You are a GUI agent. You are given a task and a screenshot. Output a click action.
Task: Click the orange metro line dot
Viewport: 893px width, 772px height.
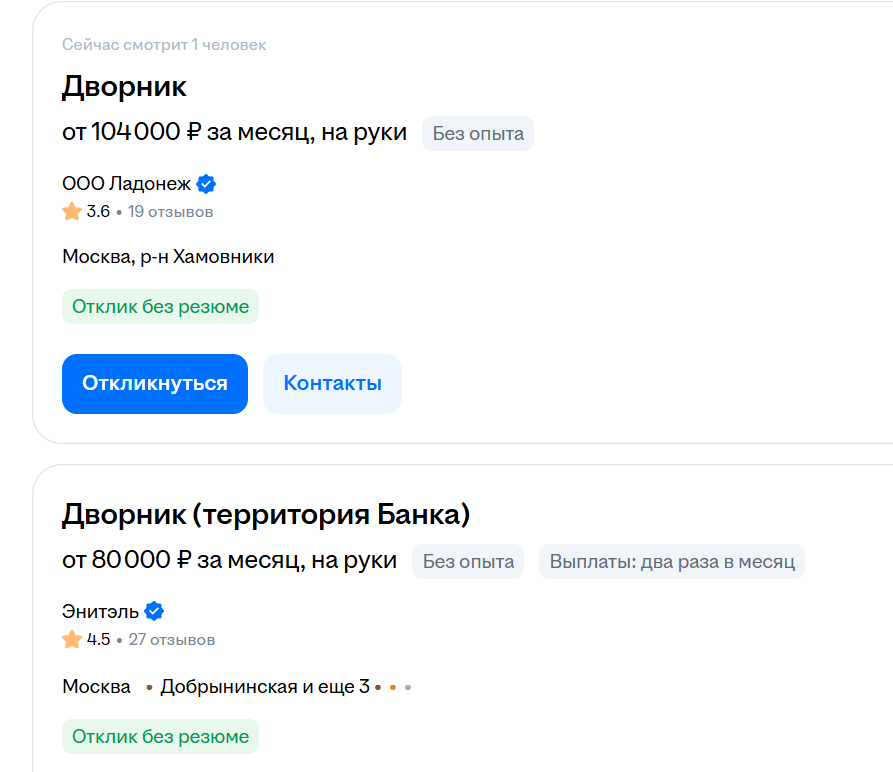click(393, 687)
